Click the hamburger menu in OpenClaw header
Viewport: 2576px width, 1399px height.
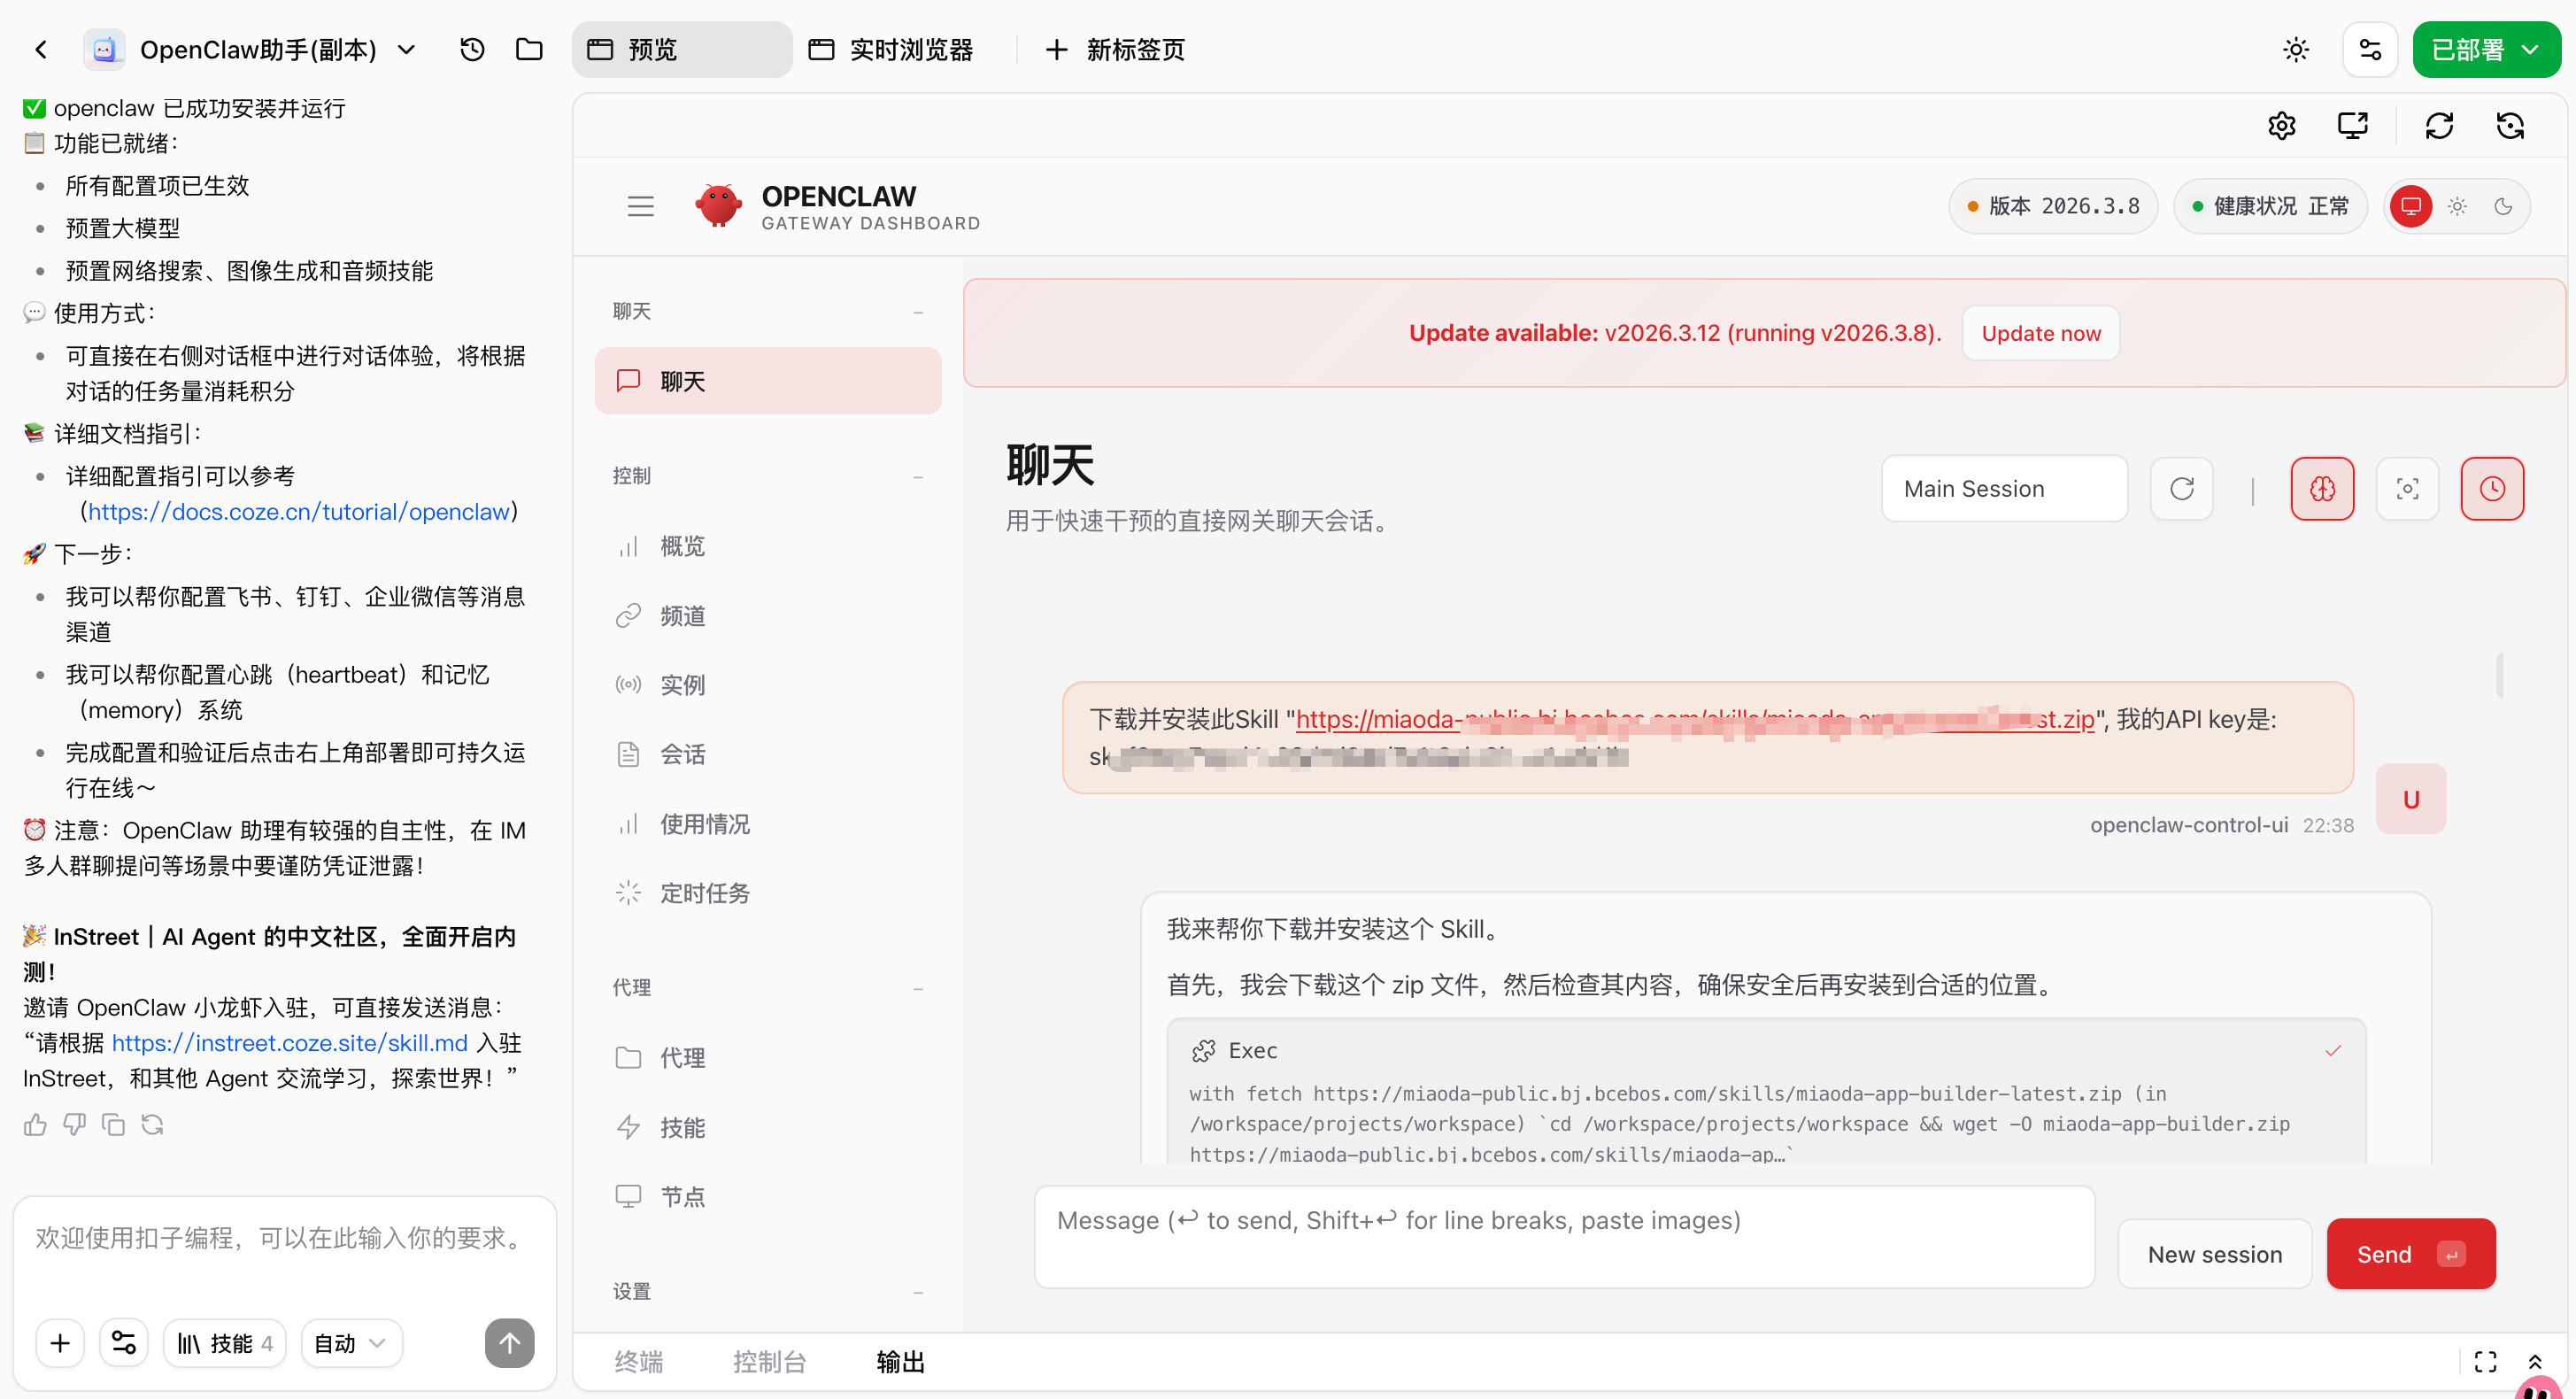pos(640,206)
